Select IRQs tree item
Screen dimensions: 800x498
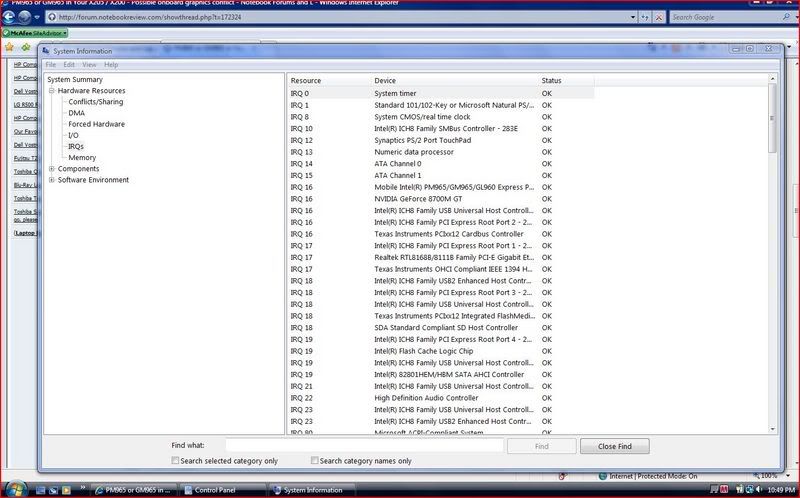point(76,146)
